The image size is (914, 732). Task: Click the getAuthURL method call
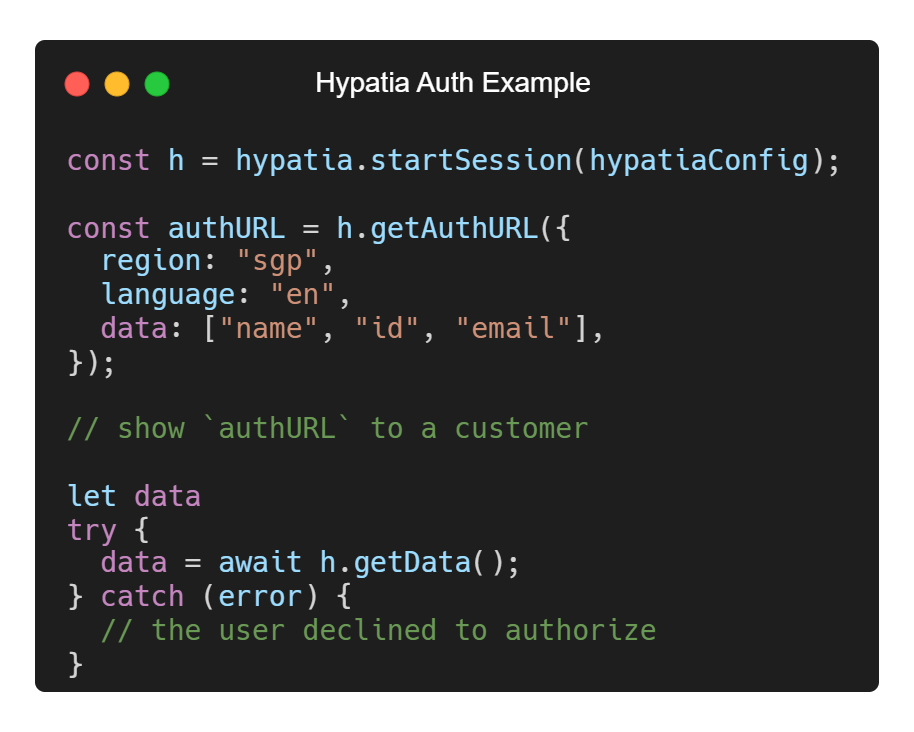tap(453, 228)
